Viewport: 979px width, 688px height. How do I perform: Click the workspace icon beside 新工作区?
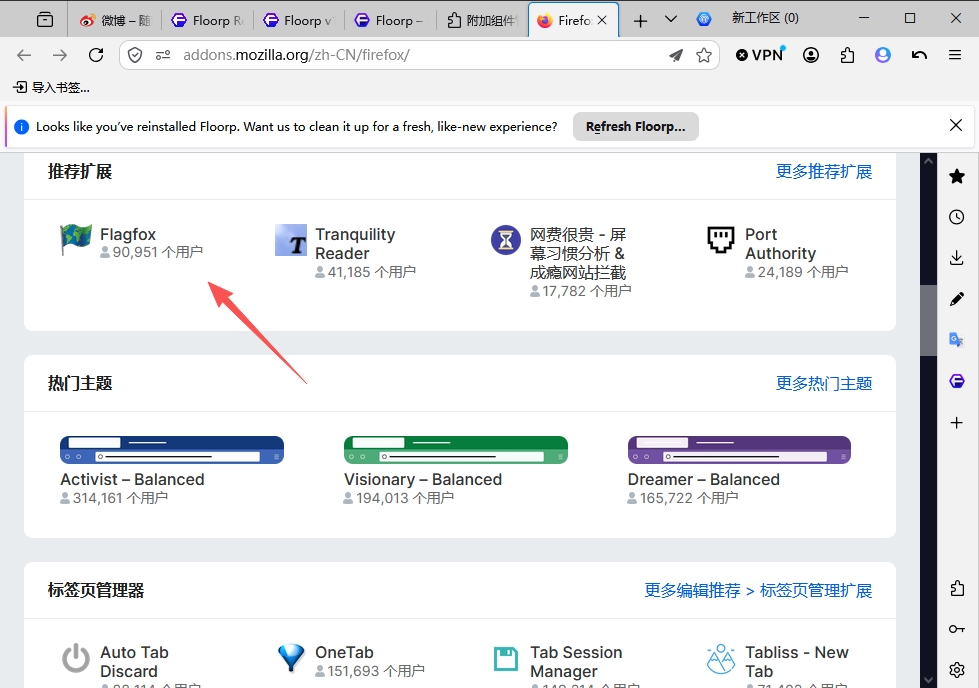pos(704,19)
